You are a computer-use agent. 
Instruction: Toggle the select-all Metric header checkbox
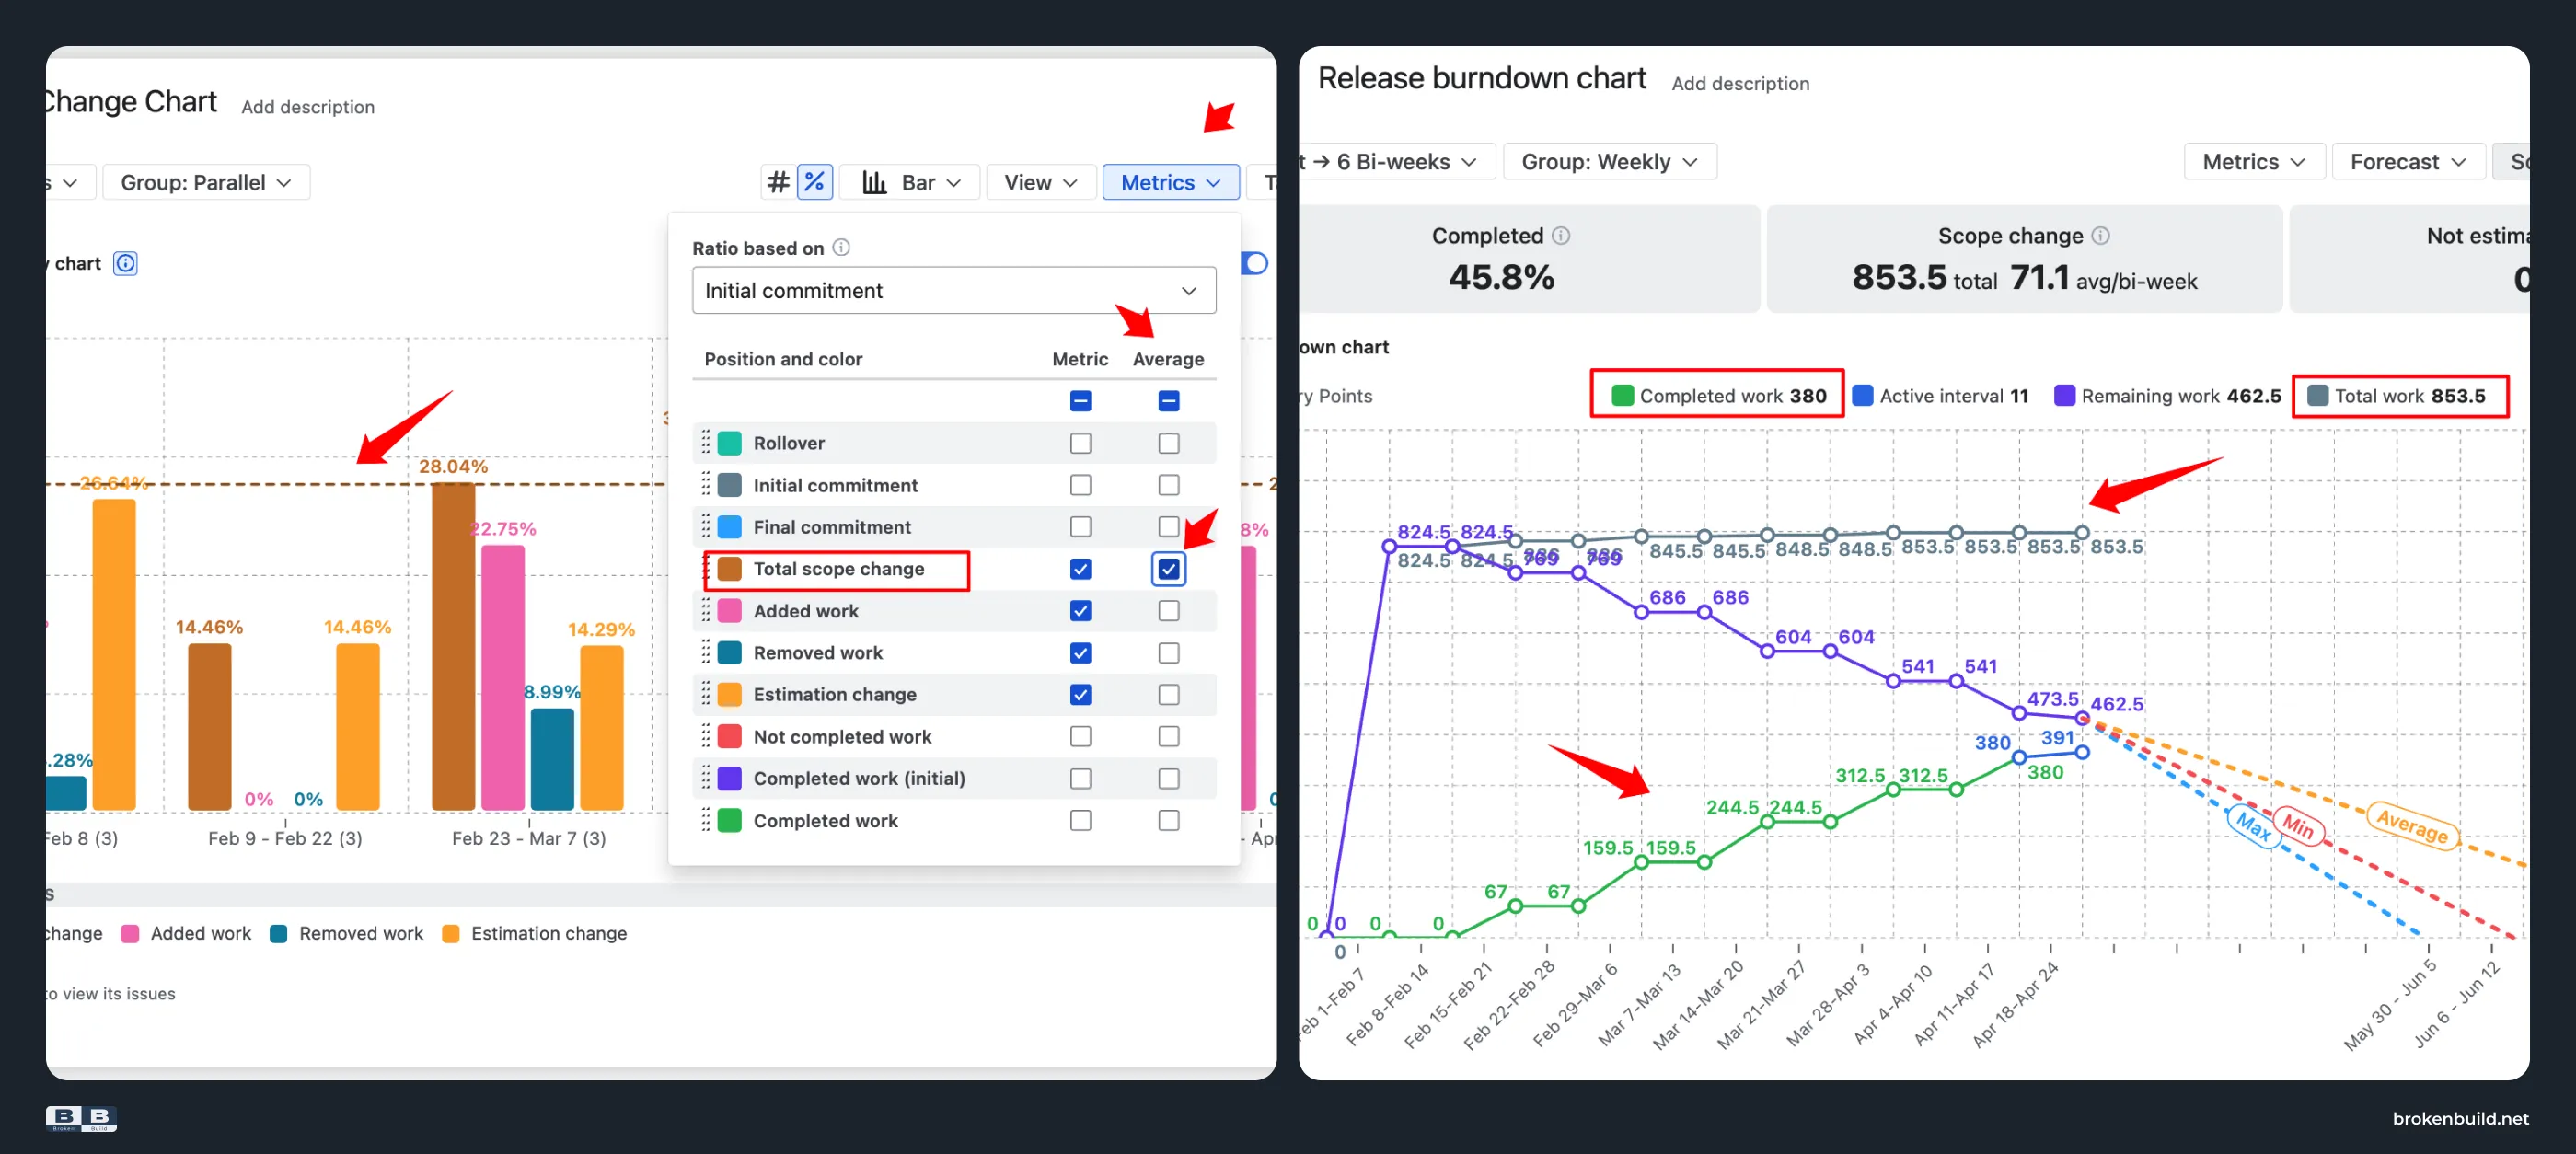tap(1080, 401)
